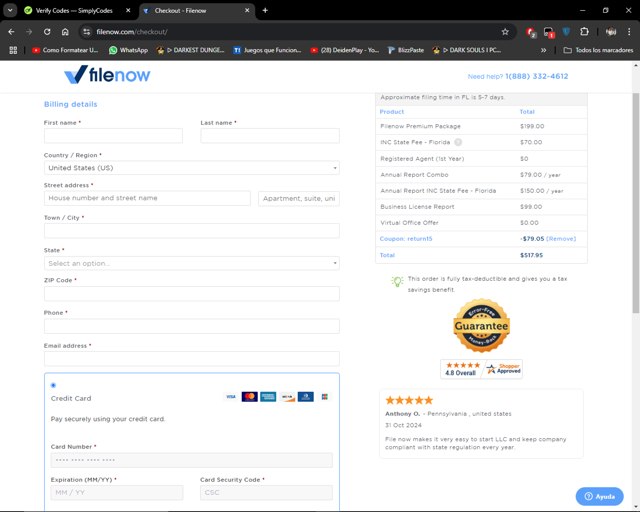Click the Filenow Premium Package row
640x512 pixels.
coord(481,126)
